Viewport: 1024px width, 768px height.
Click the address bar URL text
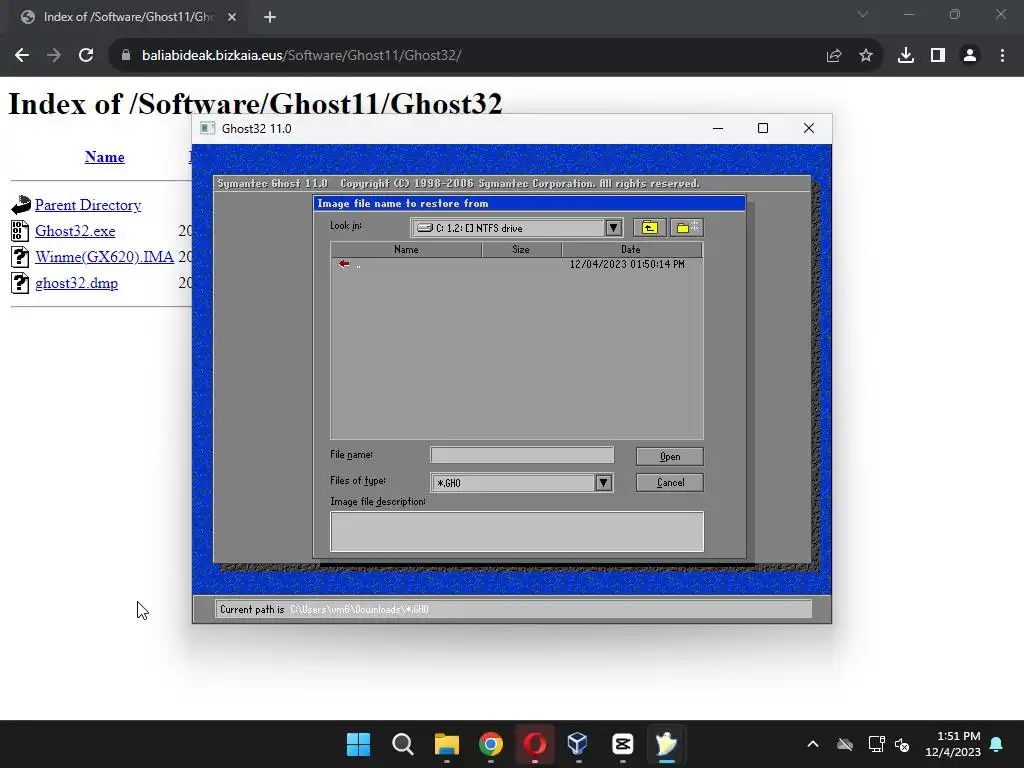click(302, 56)
